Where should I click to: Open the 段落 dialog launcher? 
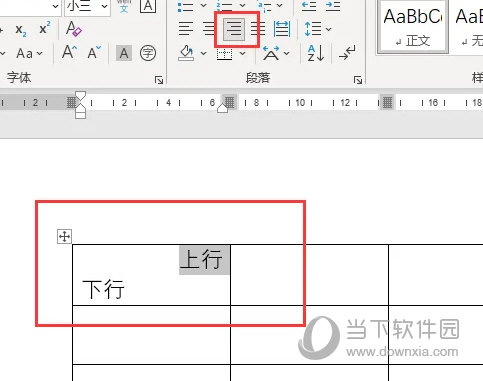pyautogui.click(x=358, y=80)
